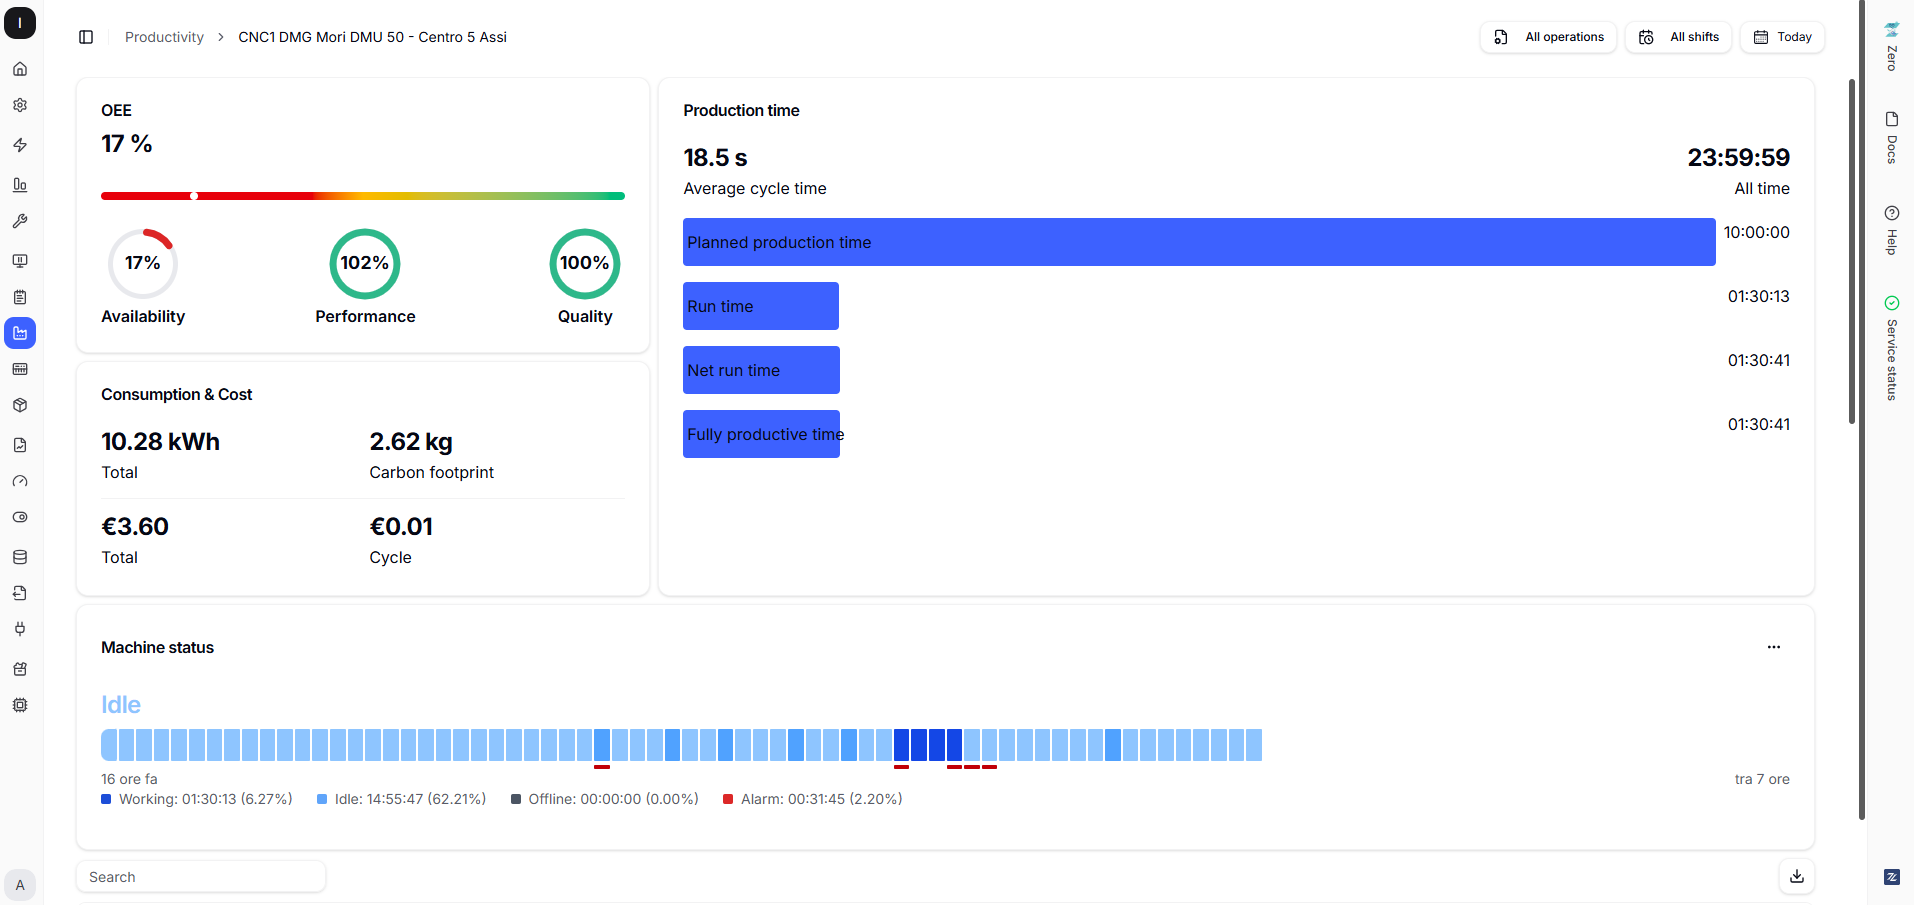The width and height of the screenshot is (1914, 905).
Task: Open the Zero panel on right rail
Action: (1891, 46)
